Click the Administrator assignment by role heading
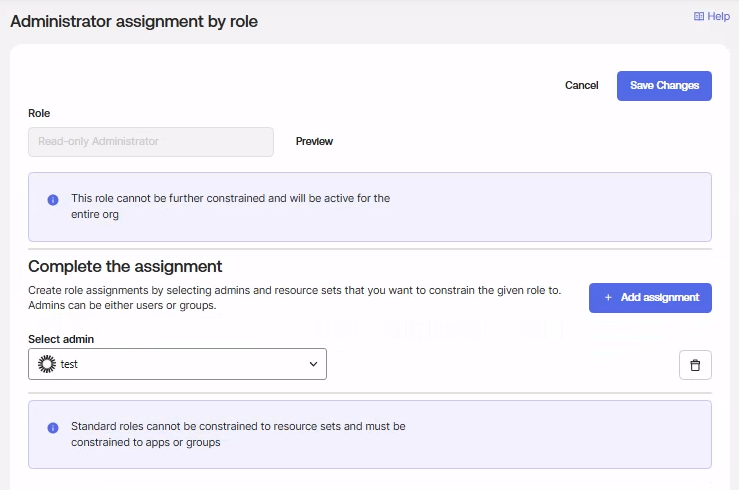The width and height of the screenshot is (739, 490). tap(134, 21)
